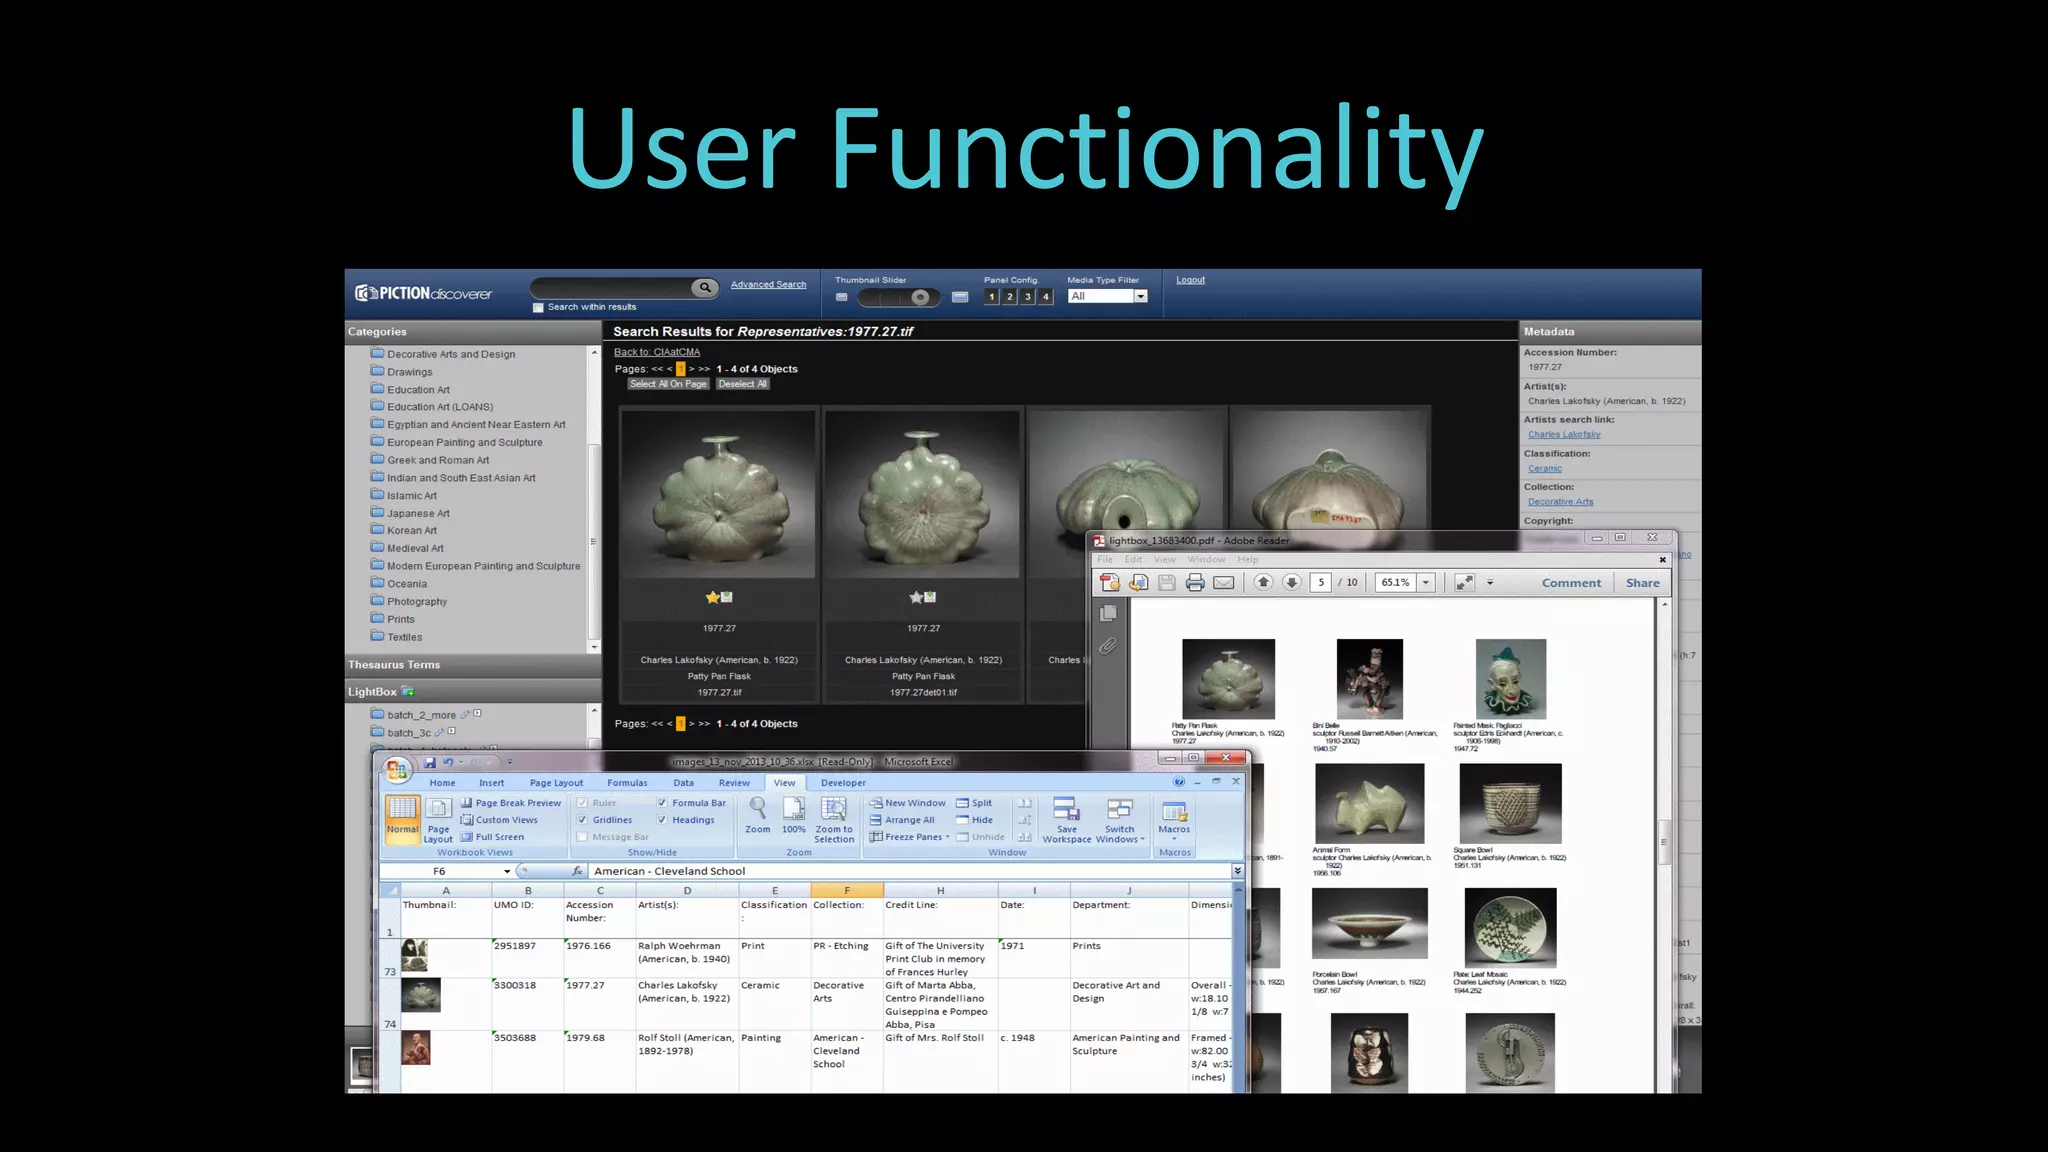
Task: Click the email envelope icon in Adobe Reader
Action: point(1223,583)
